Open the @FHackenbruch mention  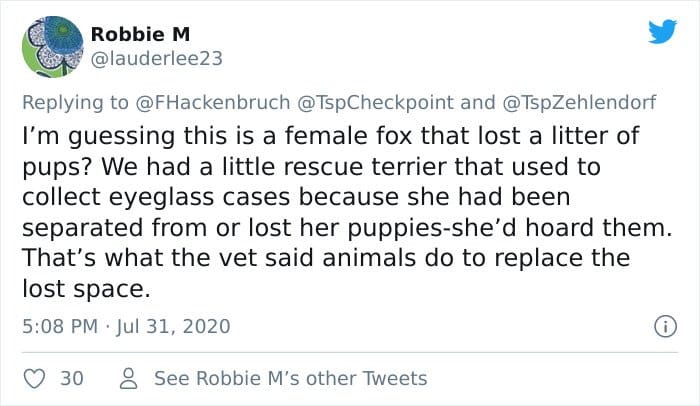click(212, 102)
